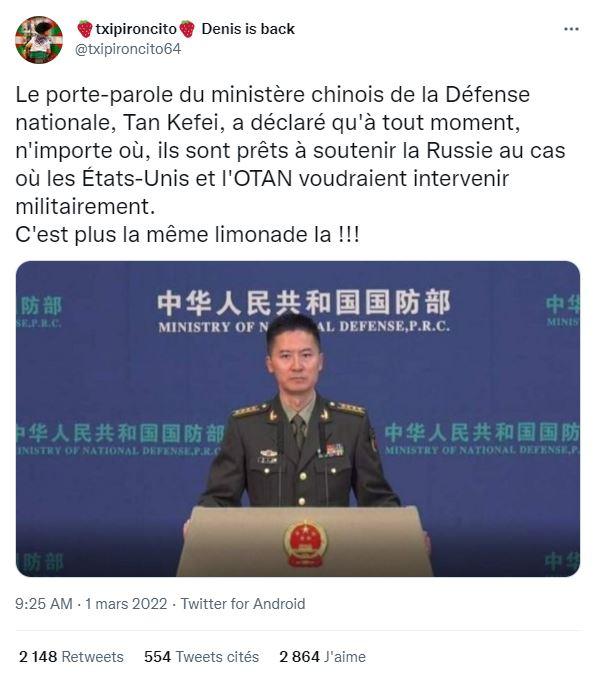
Task: View the 554 Tweets cités list
Action: coord(202,657)
